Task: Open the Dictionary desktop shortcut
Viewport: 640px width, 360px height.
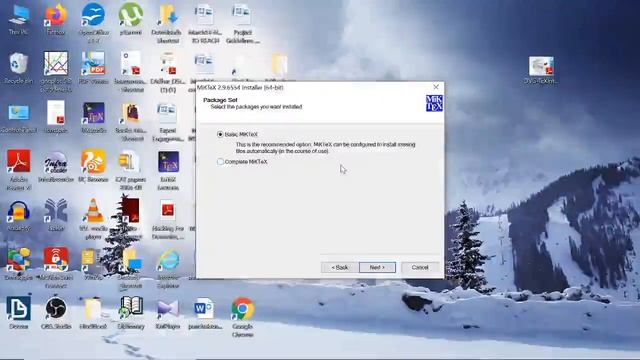Action: point(131,313)
